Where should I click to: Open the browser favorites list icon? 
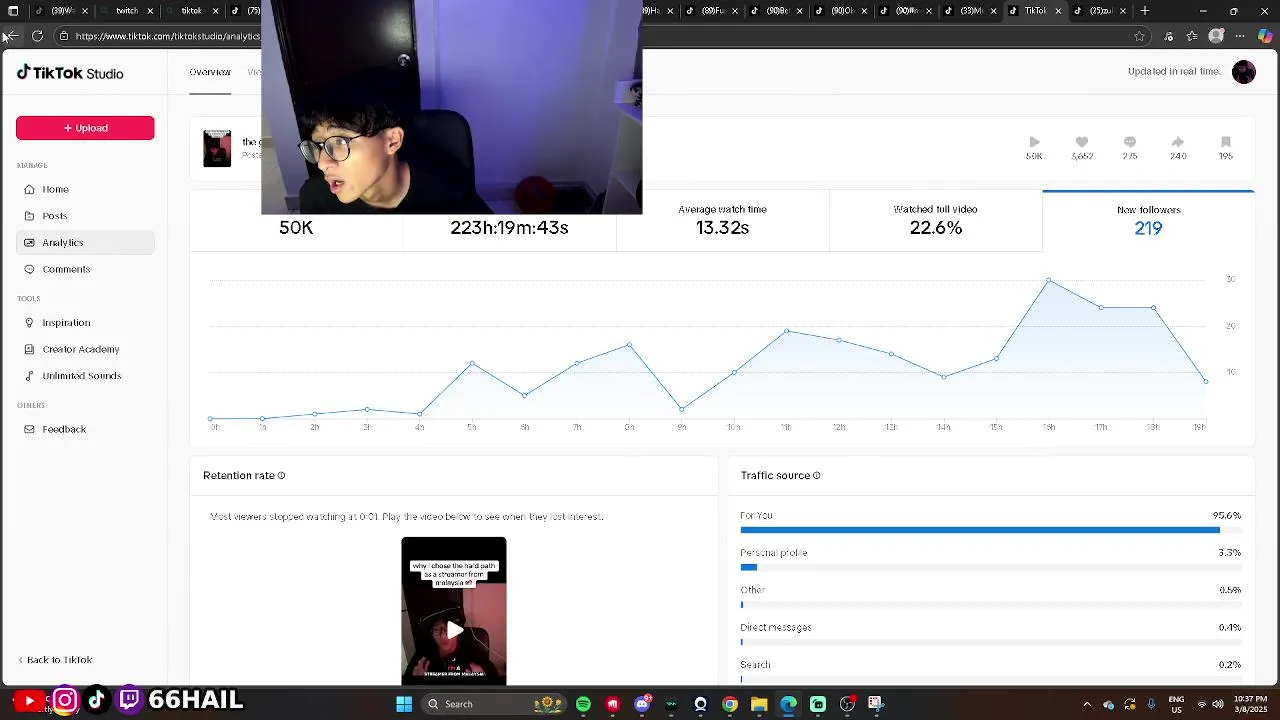coord(1192,36)
